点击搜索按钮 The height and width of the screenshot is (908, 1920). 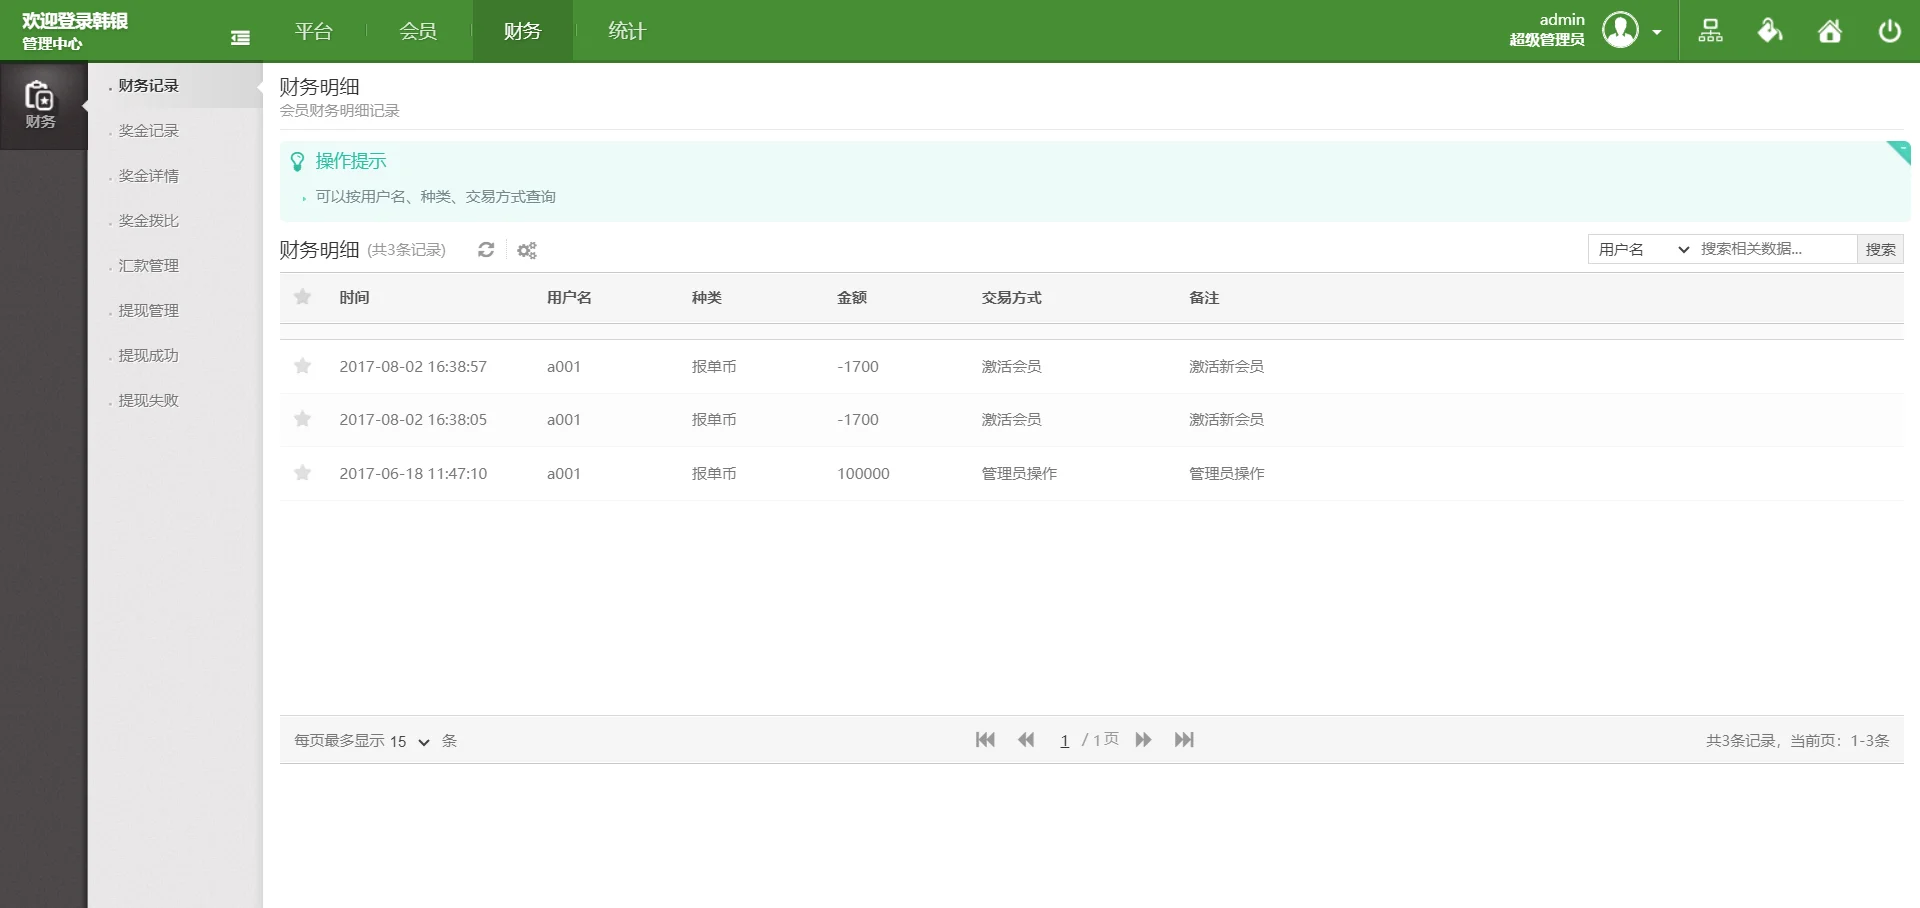[x=1881, y=249]
